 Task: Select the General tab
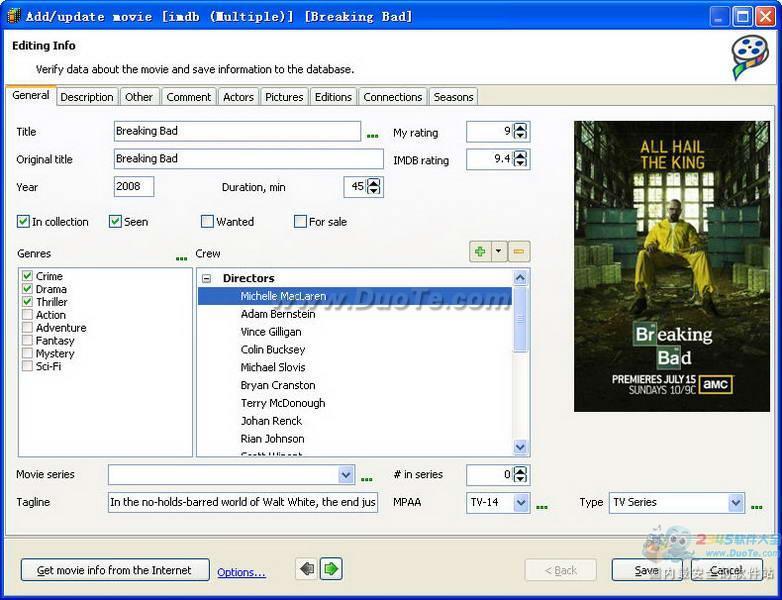(30, 95)
